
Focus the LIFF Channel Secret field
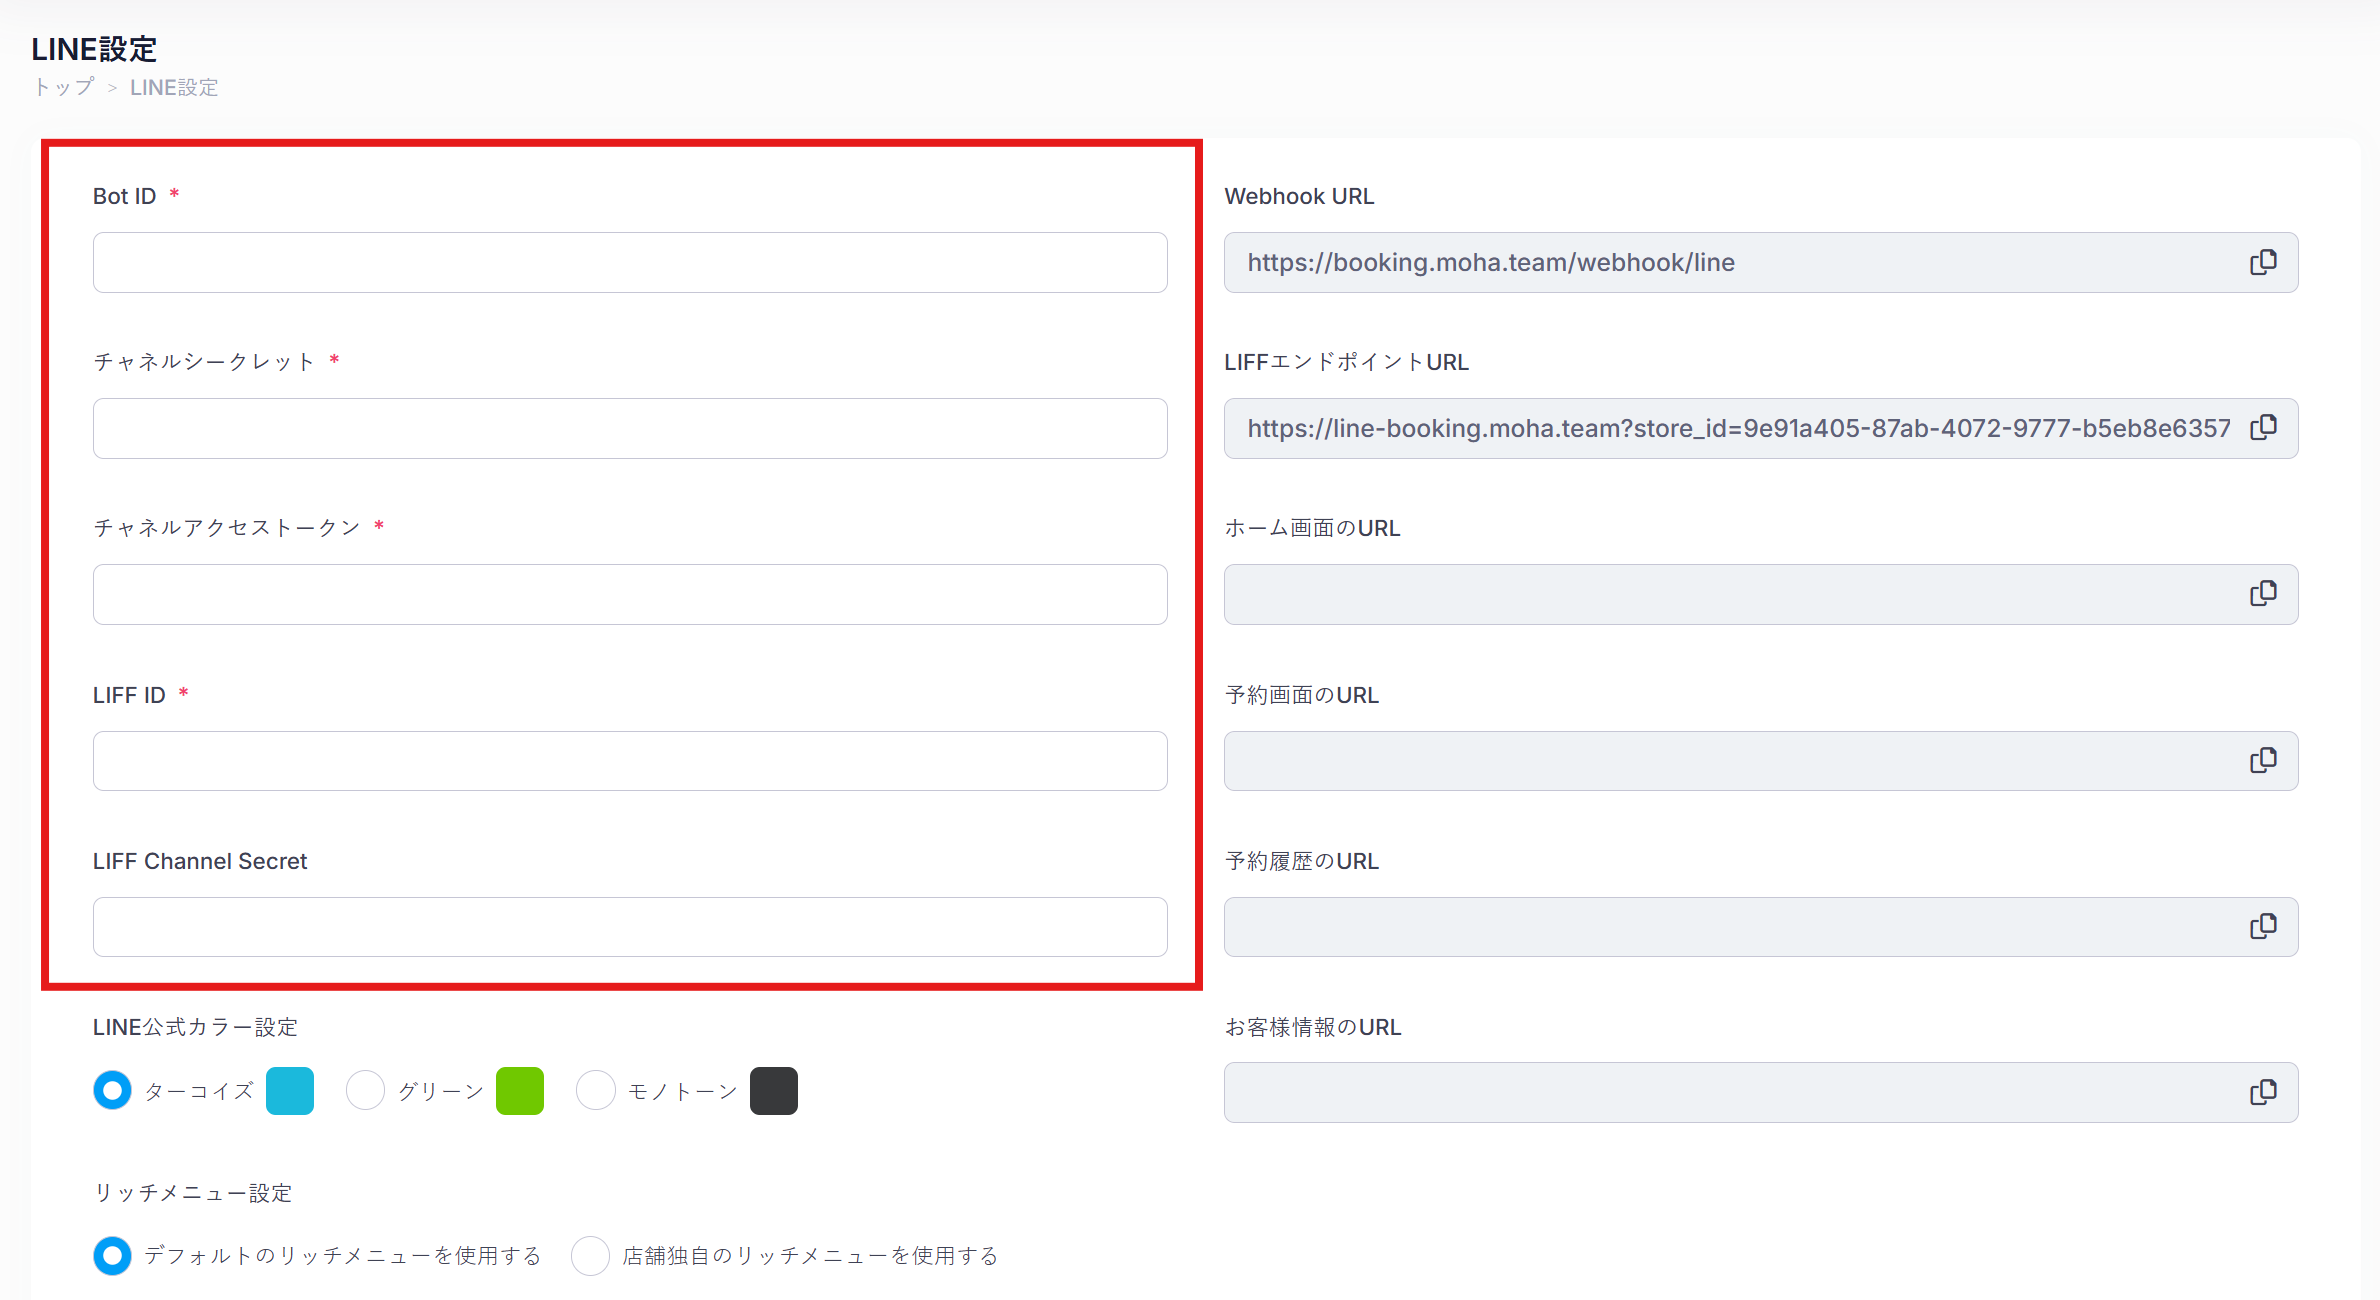(x=630, y=927)
